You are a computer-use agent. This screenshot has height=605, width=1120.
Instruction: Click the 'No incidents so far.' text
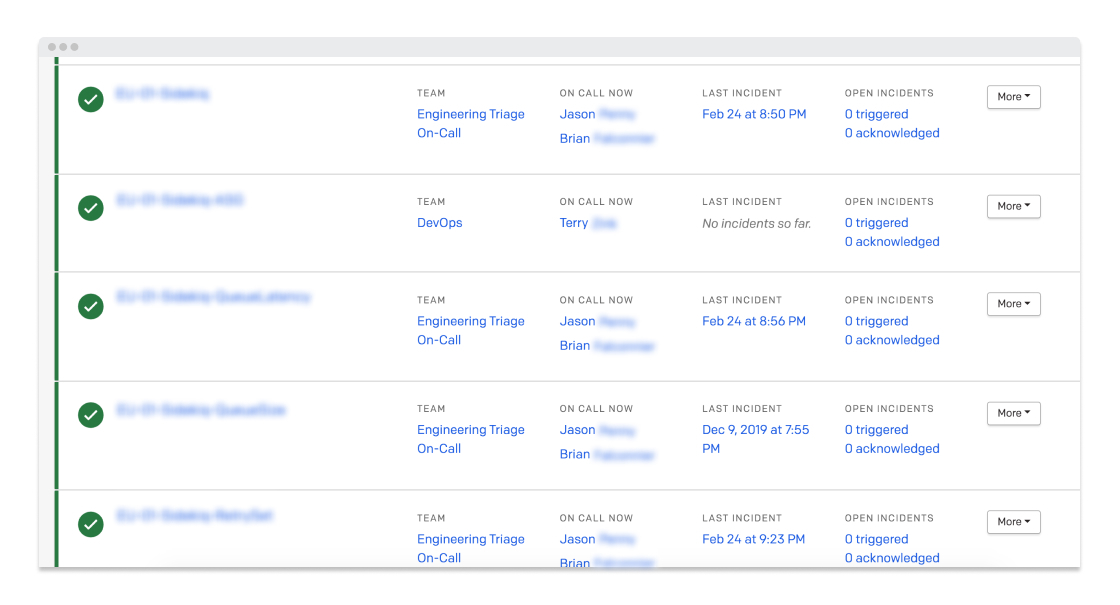pyautogui.click(x=756, y=224)
